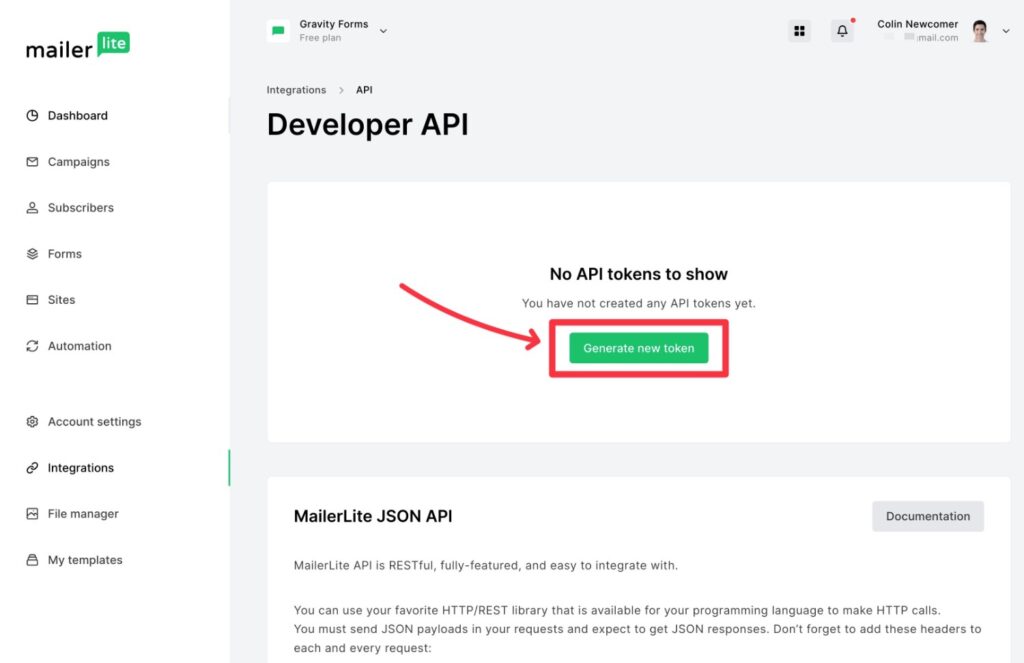Follow the Integrations breadcrumb link
This screenshot has width=1024, height=663.
click(x=296, y=90)
